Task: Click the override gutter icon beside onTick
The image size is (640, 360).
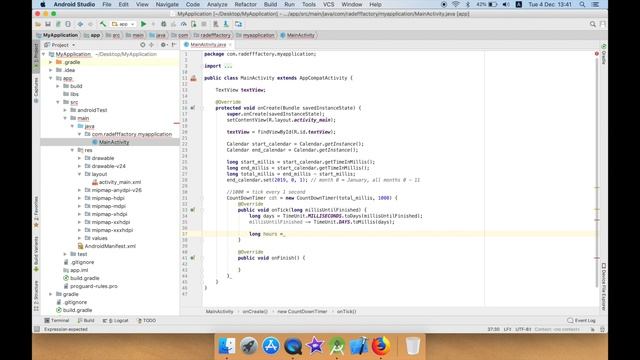Action: (x=193, y=210)
